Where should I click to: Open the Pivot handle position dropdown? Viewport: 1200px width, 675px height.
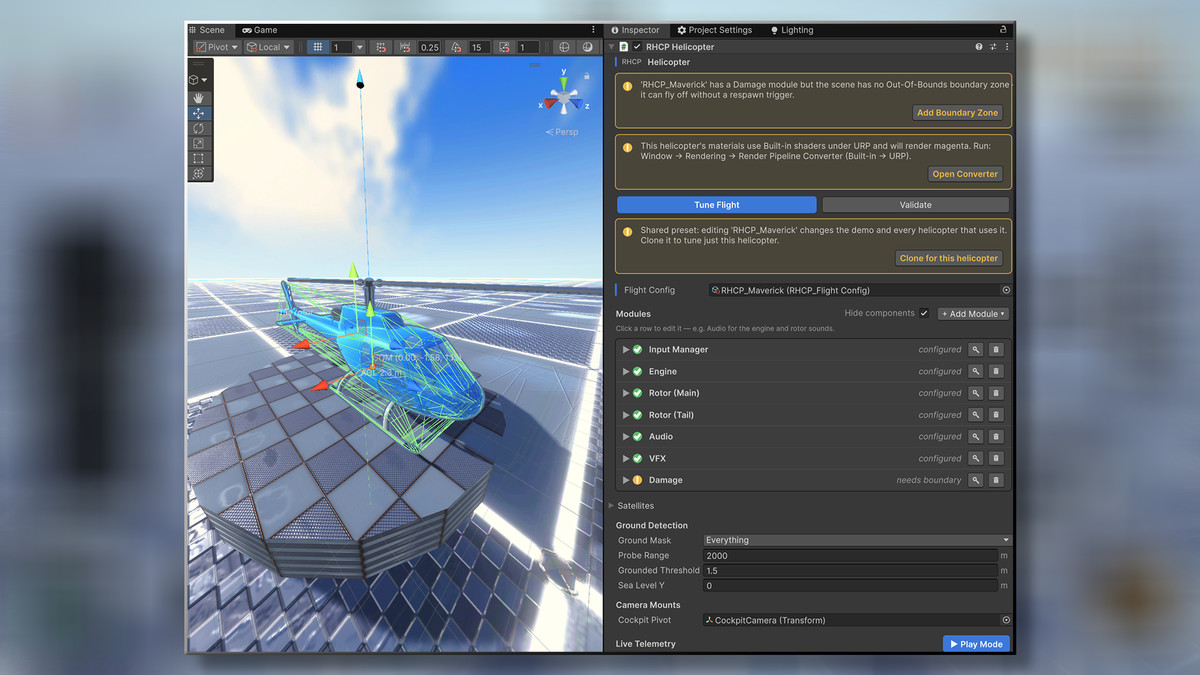click(217, 47)
